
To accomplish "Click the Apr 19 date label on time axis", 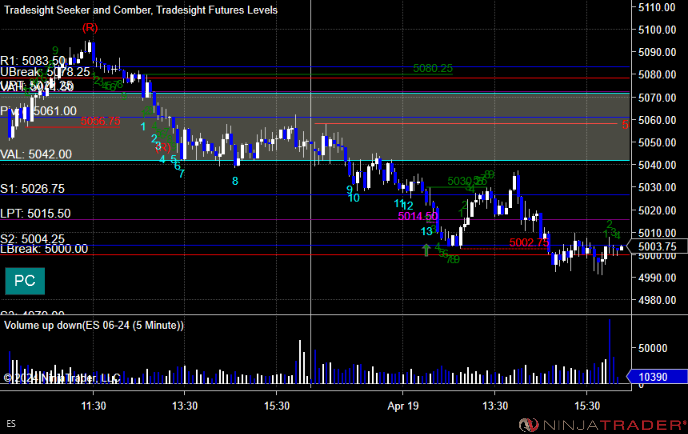I will coord(403,406).
